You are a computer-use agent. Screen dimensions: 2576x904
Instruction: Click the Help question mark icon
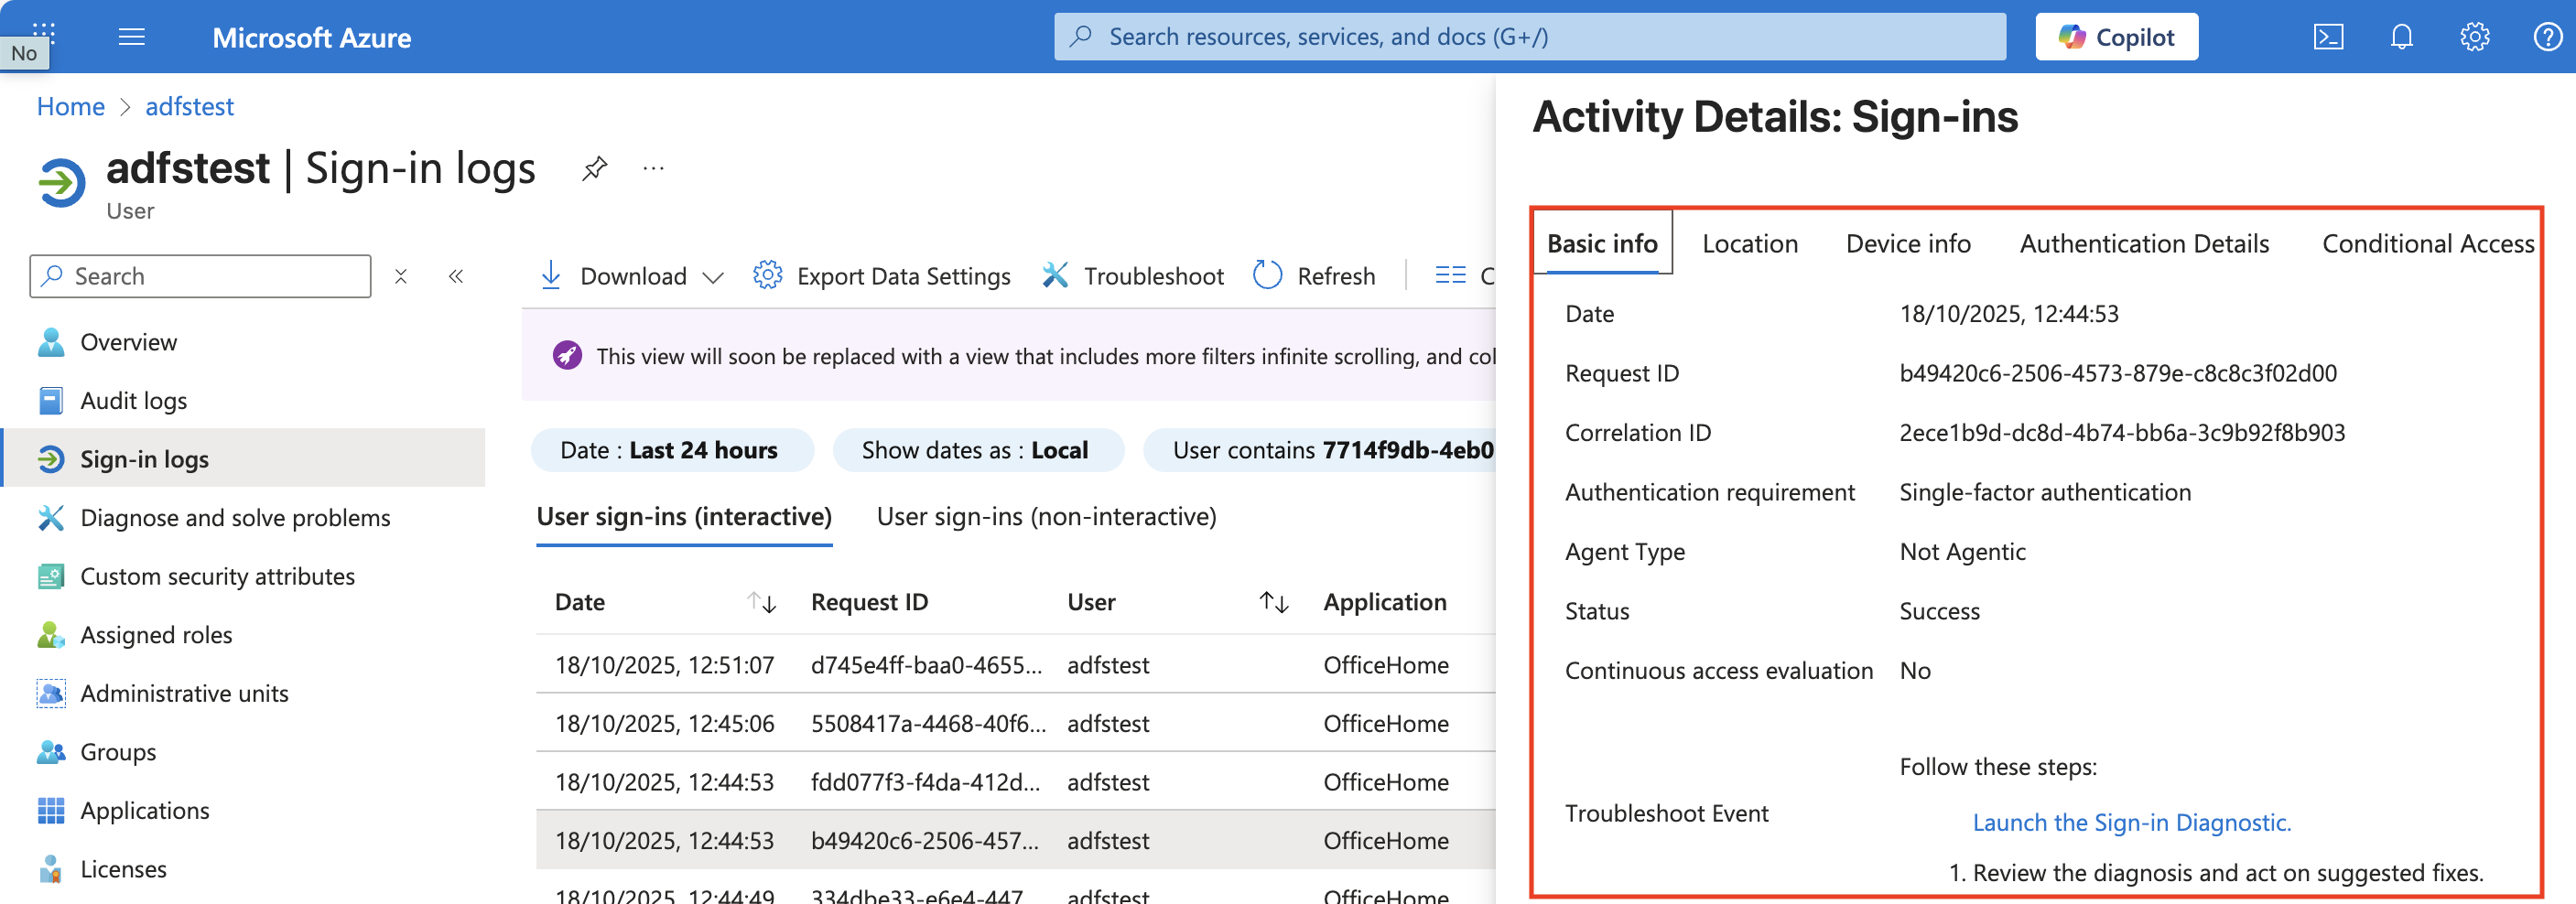(2546, 37)
